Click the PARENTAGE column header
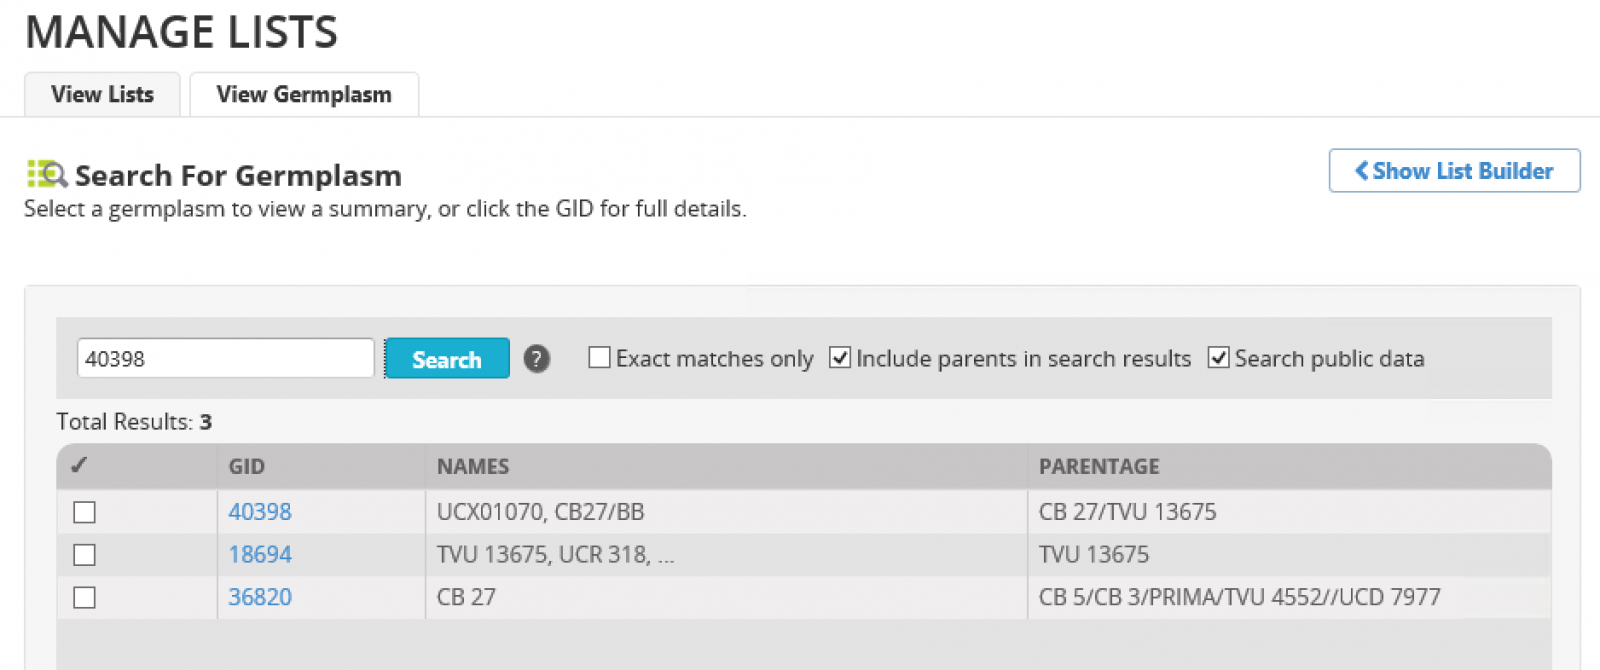 (x=1099, y=466)
